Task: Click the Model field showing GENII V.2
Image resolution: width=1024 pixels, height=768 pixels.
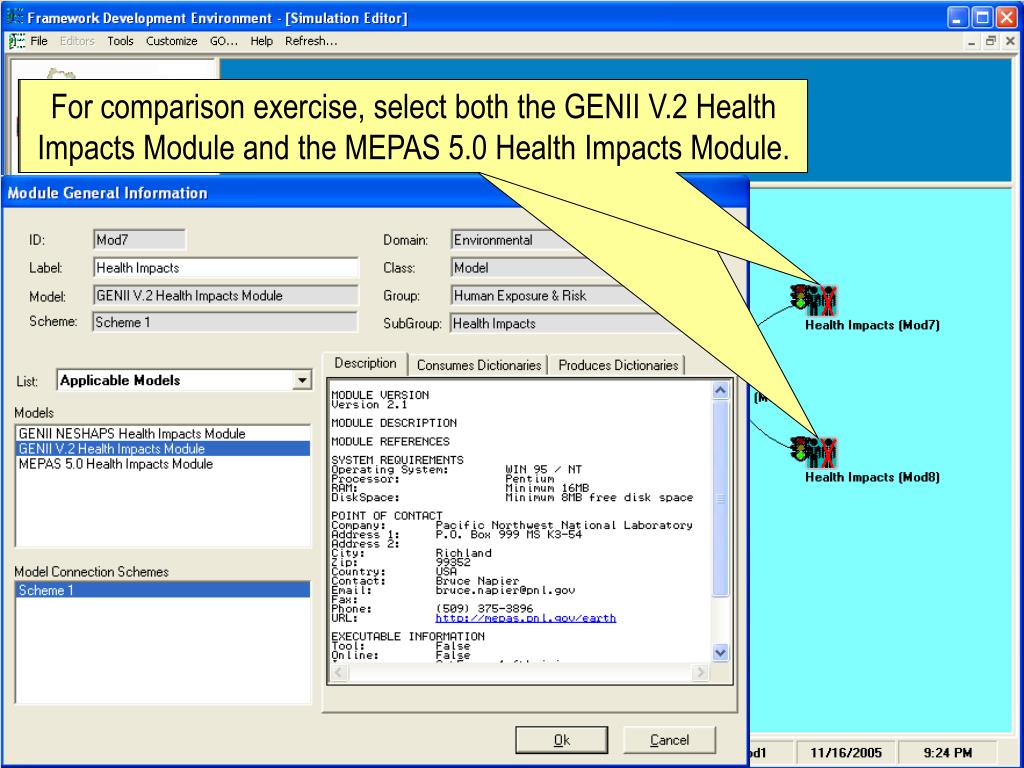Action: click(226, 295)
